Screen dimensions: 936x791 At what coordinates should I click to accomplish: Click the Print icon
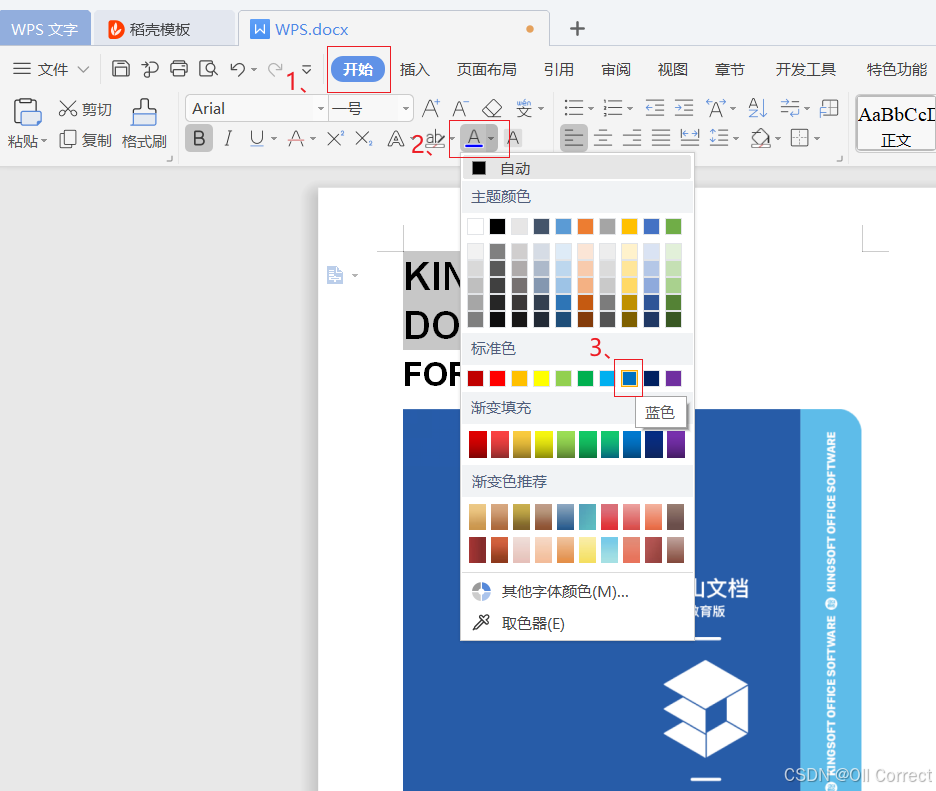pos(179,69)
